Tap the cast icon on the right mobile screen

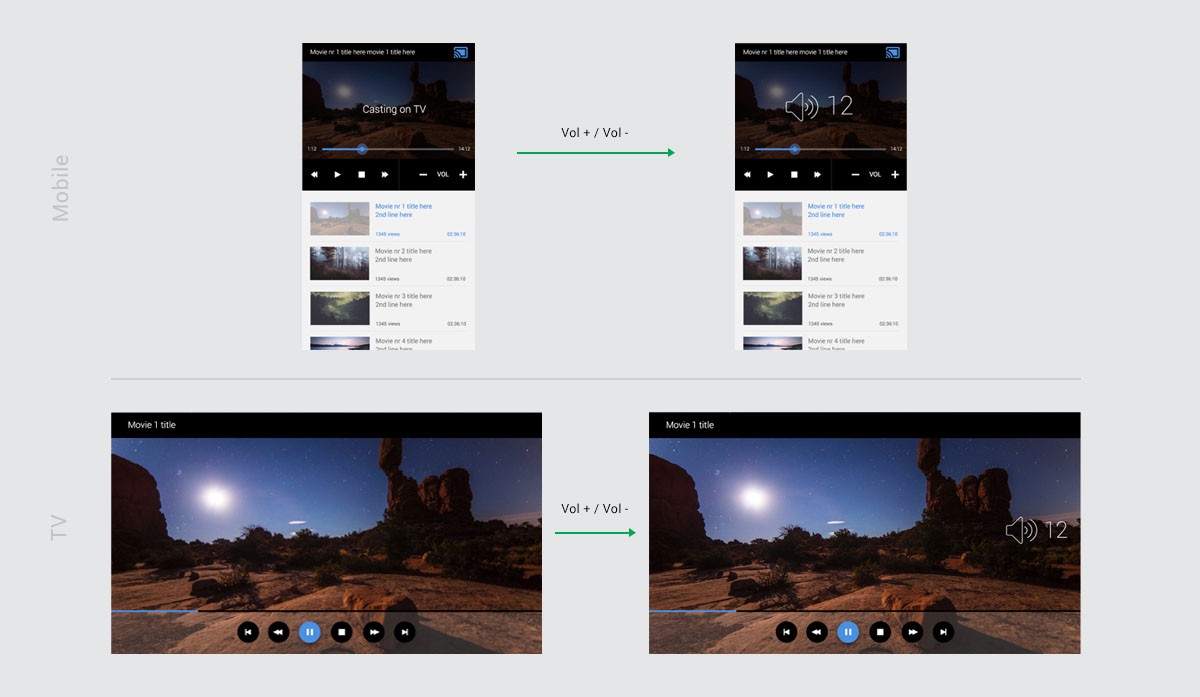pyautogui.click(x=893, y=52)
